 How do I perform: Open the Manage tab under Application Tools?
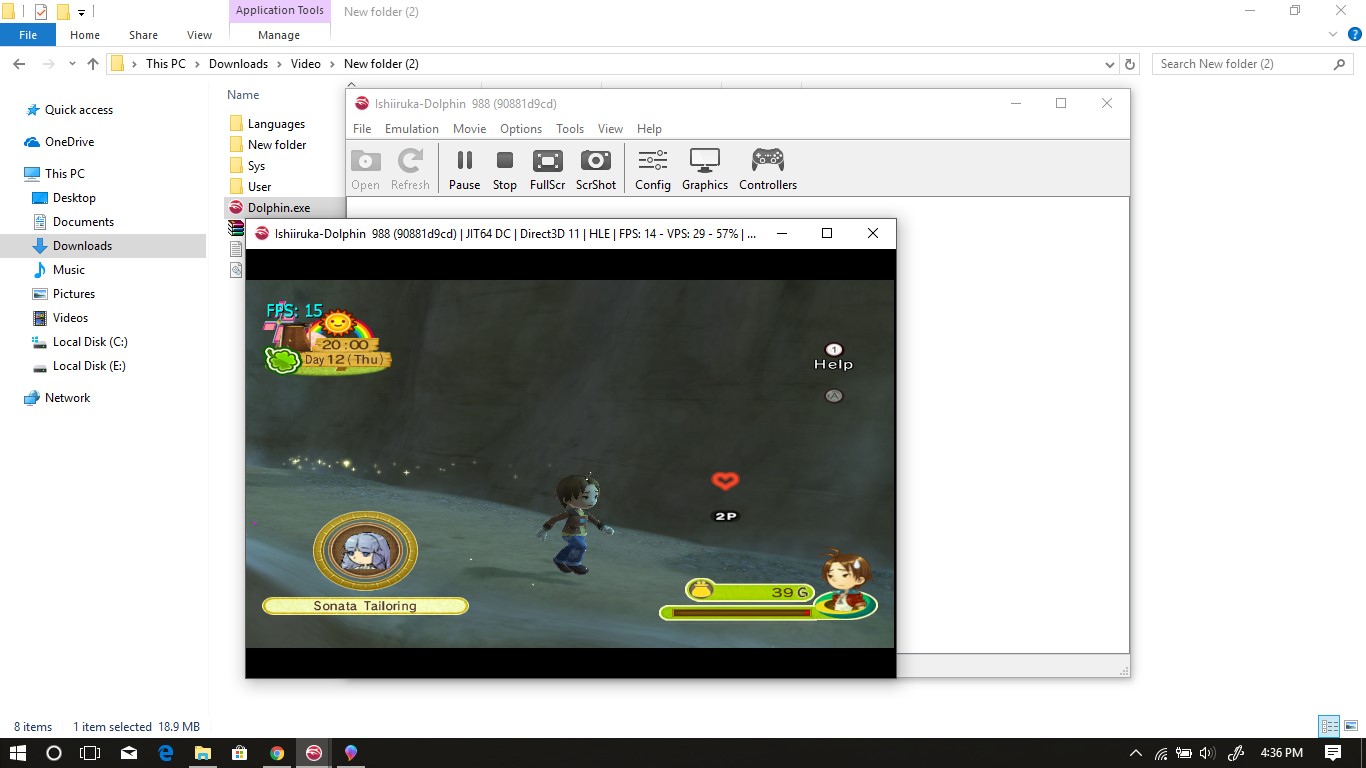click(x=279, y=35)
